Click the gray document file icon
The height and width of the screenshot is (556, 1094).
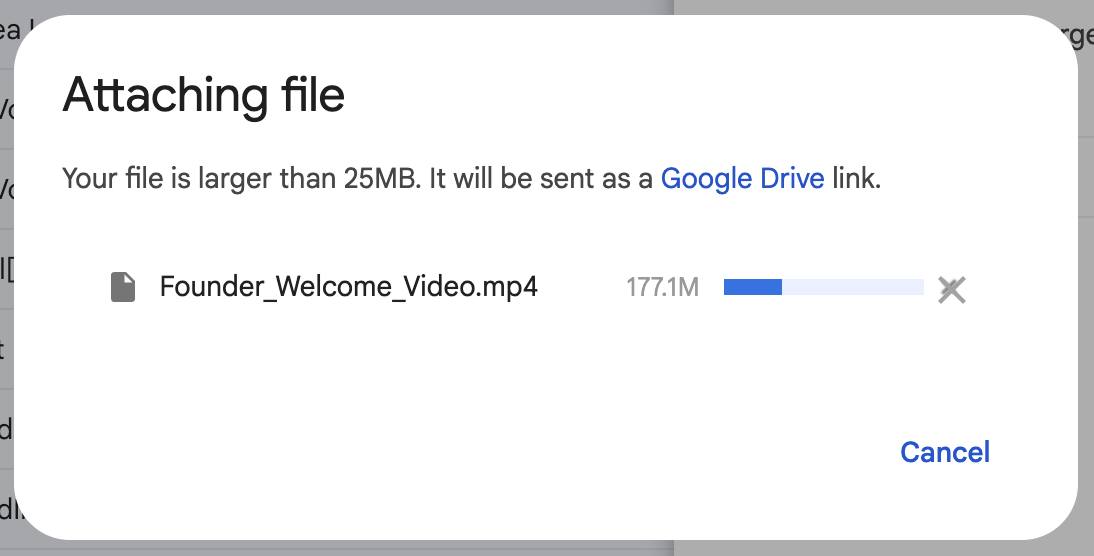pos(123,288)
